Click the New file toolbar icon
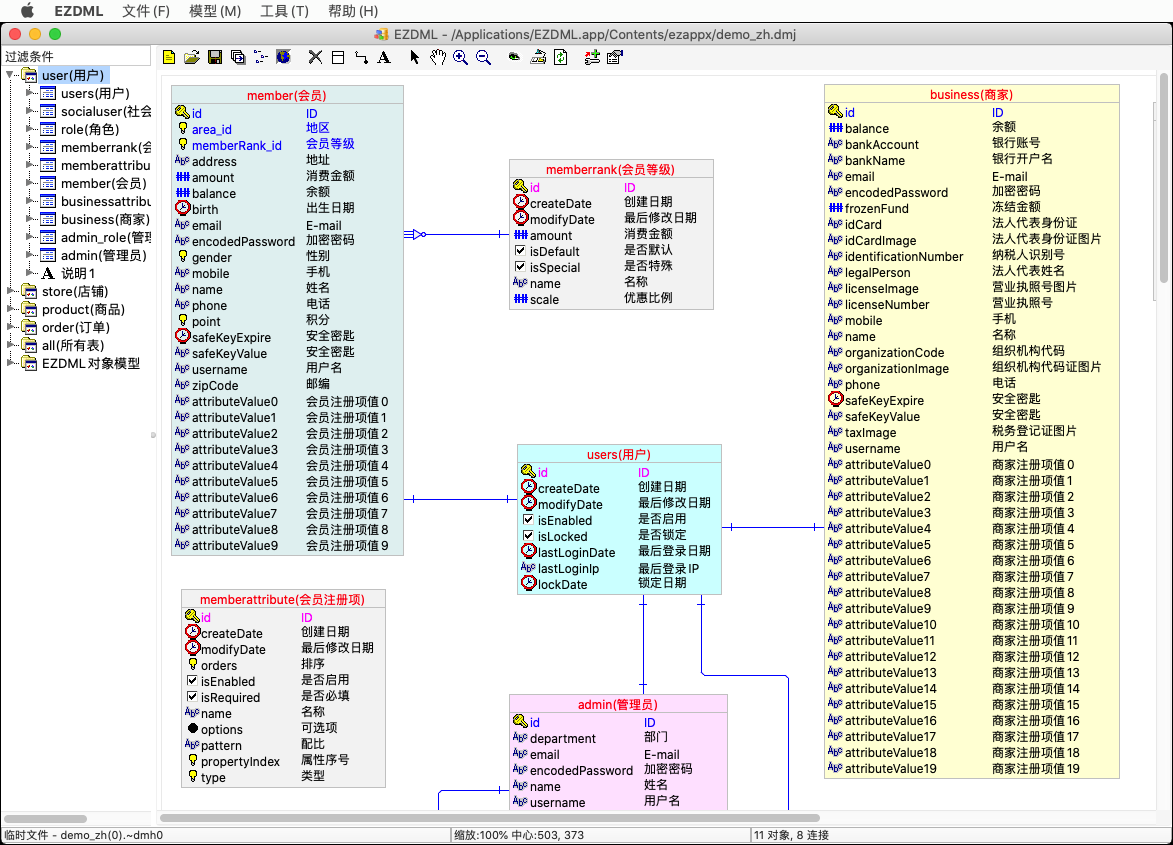Image resolution: width=1173 pixels, height=845 pixels. [x=169, y=58]
